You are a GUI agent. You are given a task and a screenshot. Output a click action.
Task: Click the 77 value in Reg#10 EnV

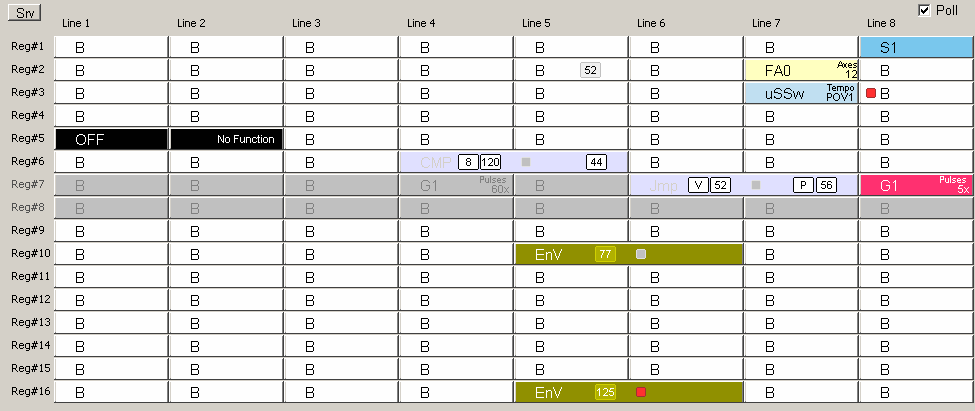click(x=605, y=254)
